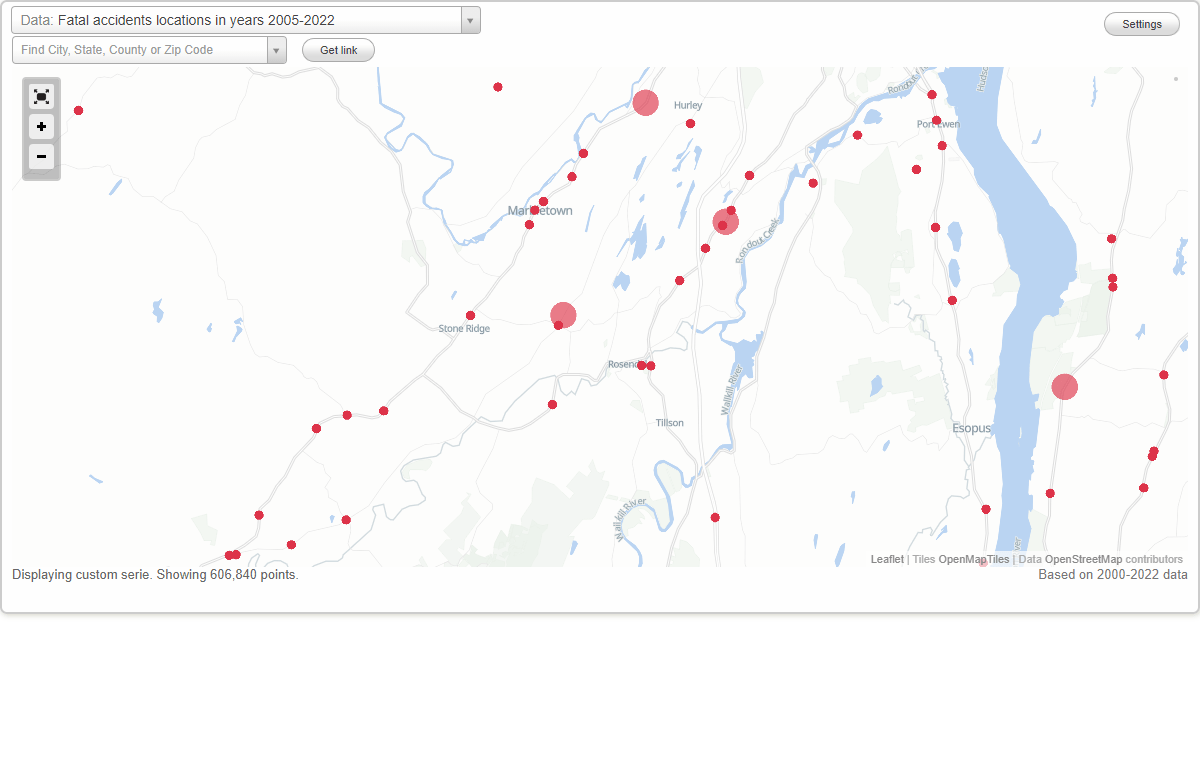Open the Settings panel
The height and width of the screenshot is (771, 1200).
(x=1141, y=23)
